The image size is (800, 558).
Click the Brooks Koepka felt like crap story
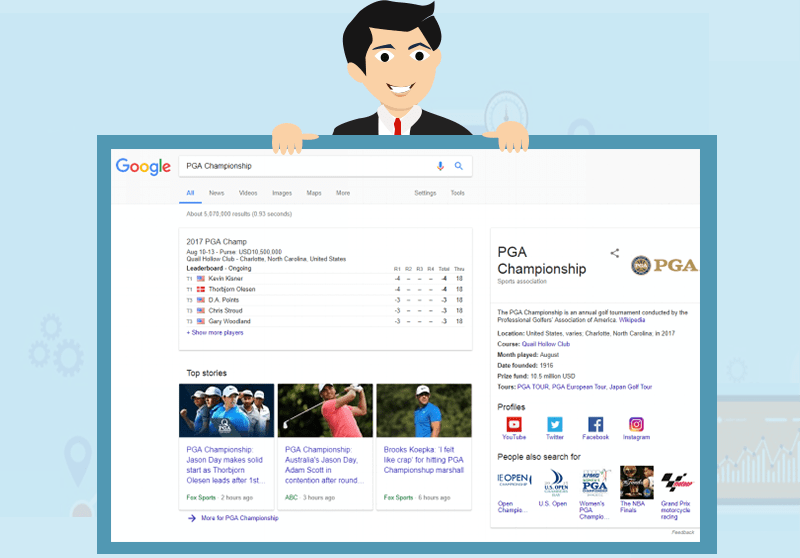pyautogui.click(x=423, y=460)
